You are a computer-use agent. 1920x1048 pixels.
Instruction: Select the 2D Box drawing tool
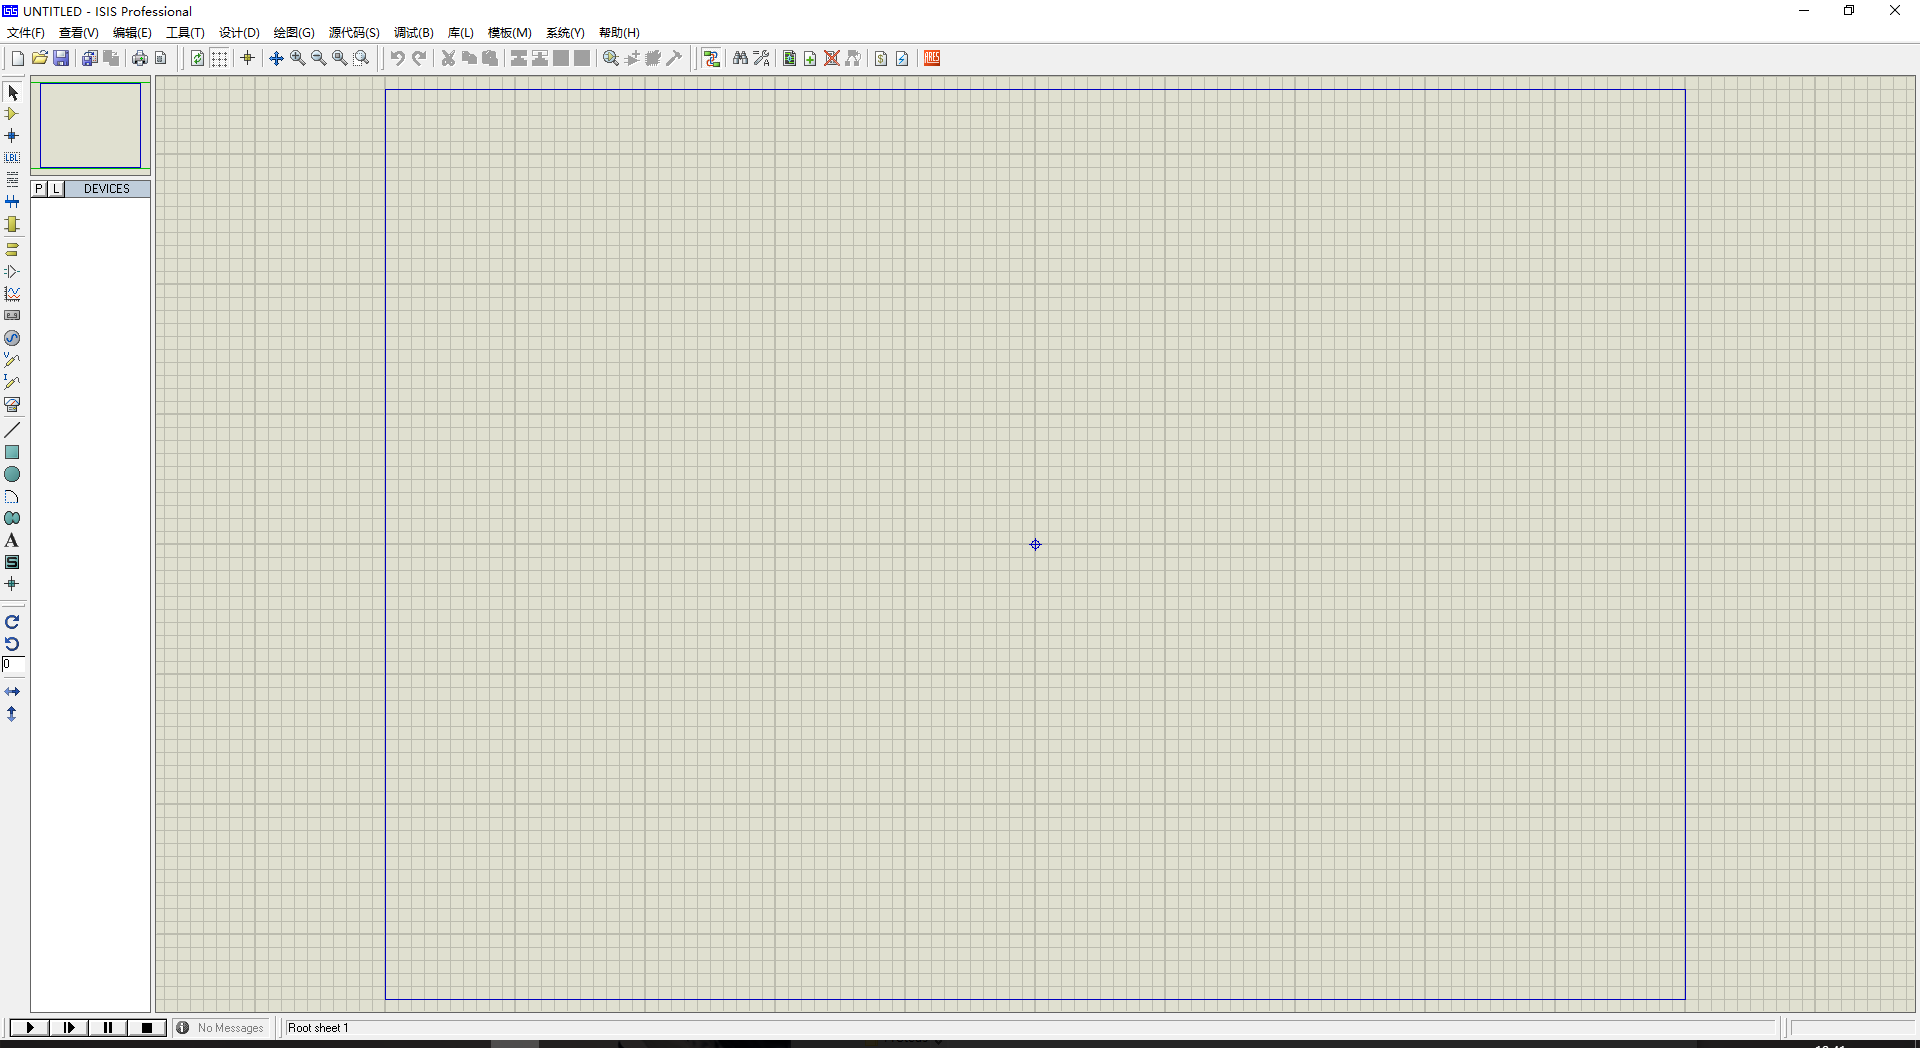12,452
